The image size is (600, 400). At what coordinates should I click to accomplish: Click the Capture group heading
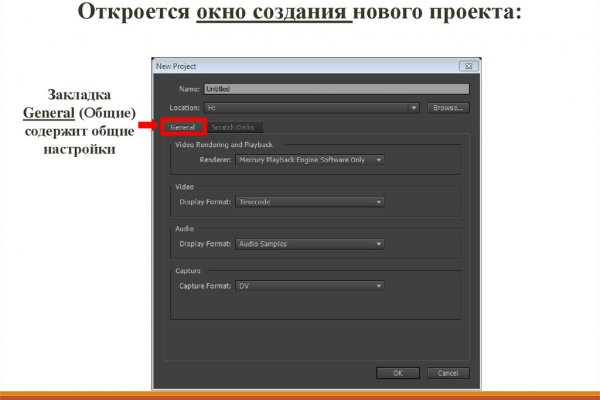(x=188, y=271)
